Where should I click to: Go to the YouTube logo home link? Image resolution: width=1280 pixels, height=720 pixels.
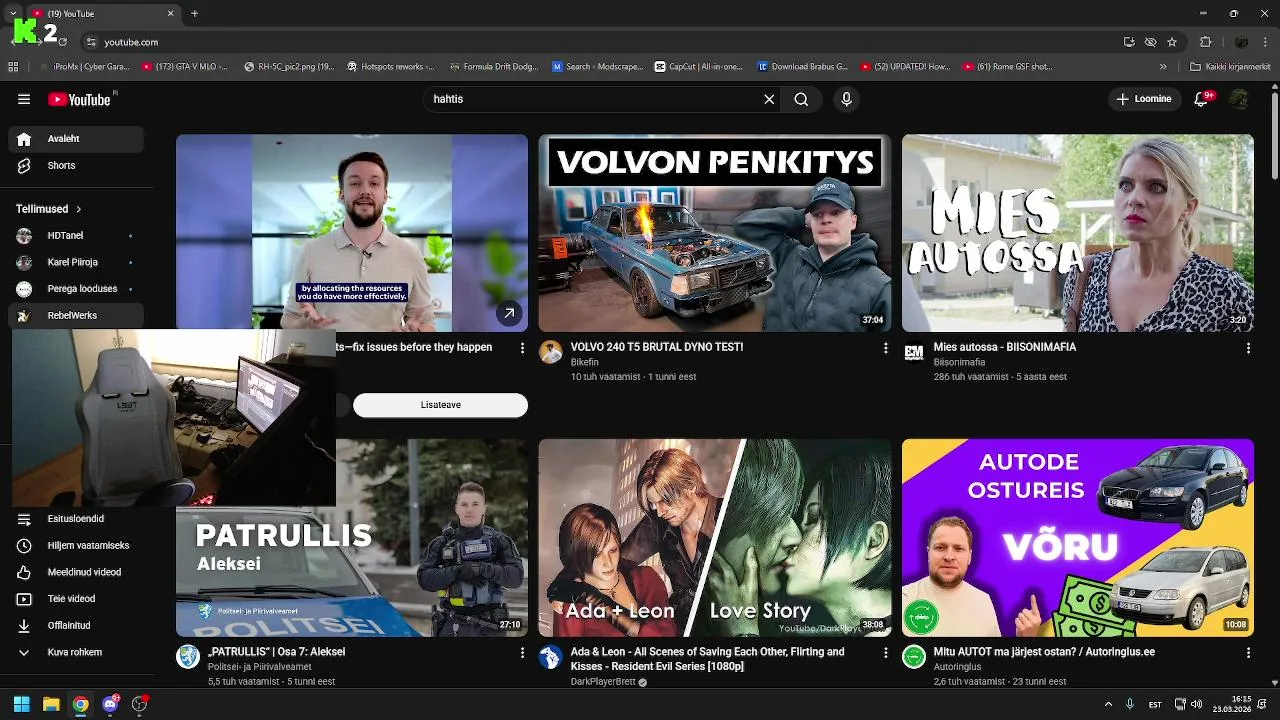click(80, 99)
